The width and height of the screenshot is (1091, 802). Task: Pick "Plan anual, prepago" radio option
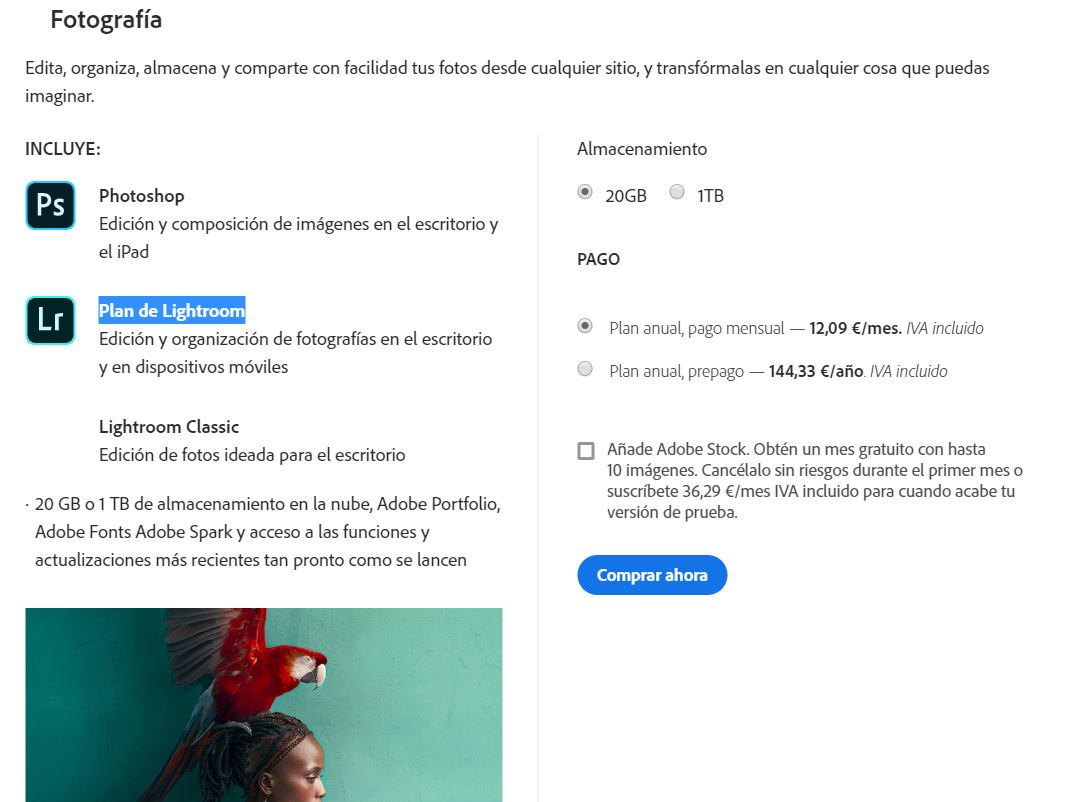pos(585,369)
